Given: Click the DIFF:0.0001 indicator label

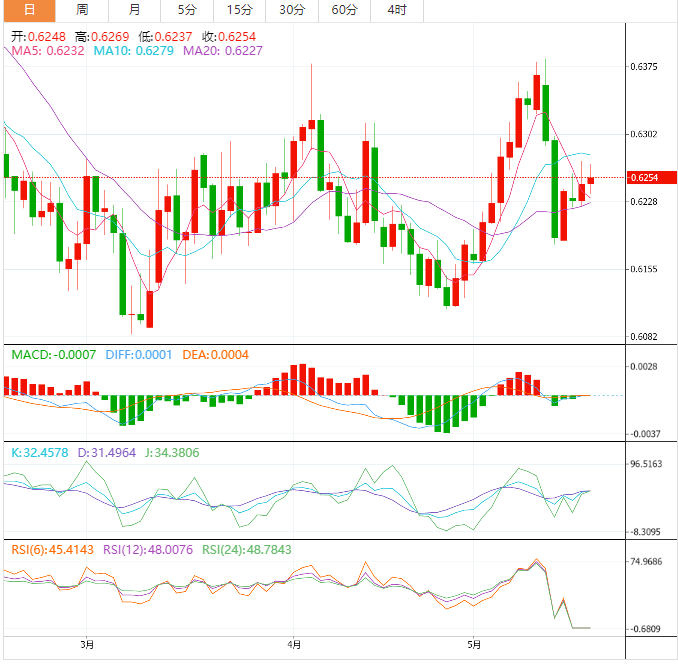Looking at the screenshot, I should point(139,355).
